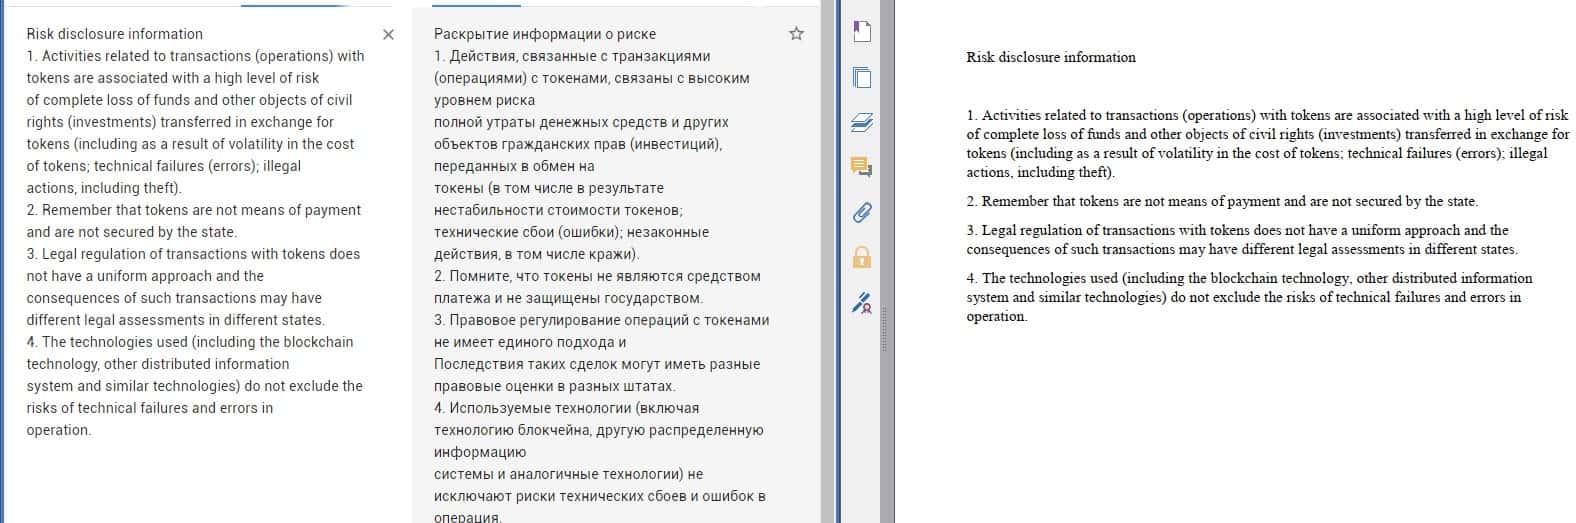The image size is (1576, 523).
Task: Click 'Risk disclosure information' heading in PDF
Action: (x=1051, y=58)
